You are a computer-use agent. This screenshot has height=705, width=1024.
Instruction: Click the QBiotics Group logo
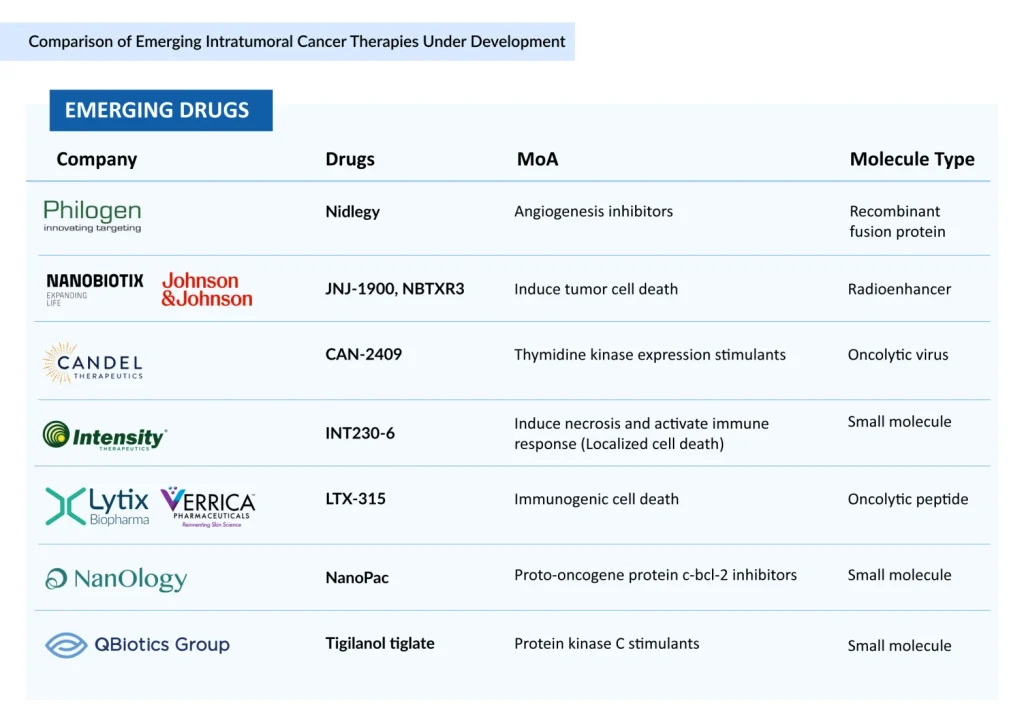137,644
